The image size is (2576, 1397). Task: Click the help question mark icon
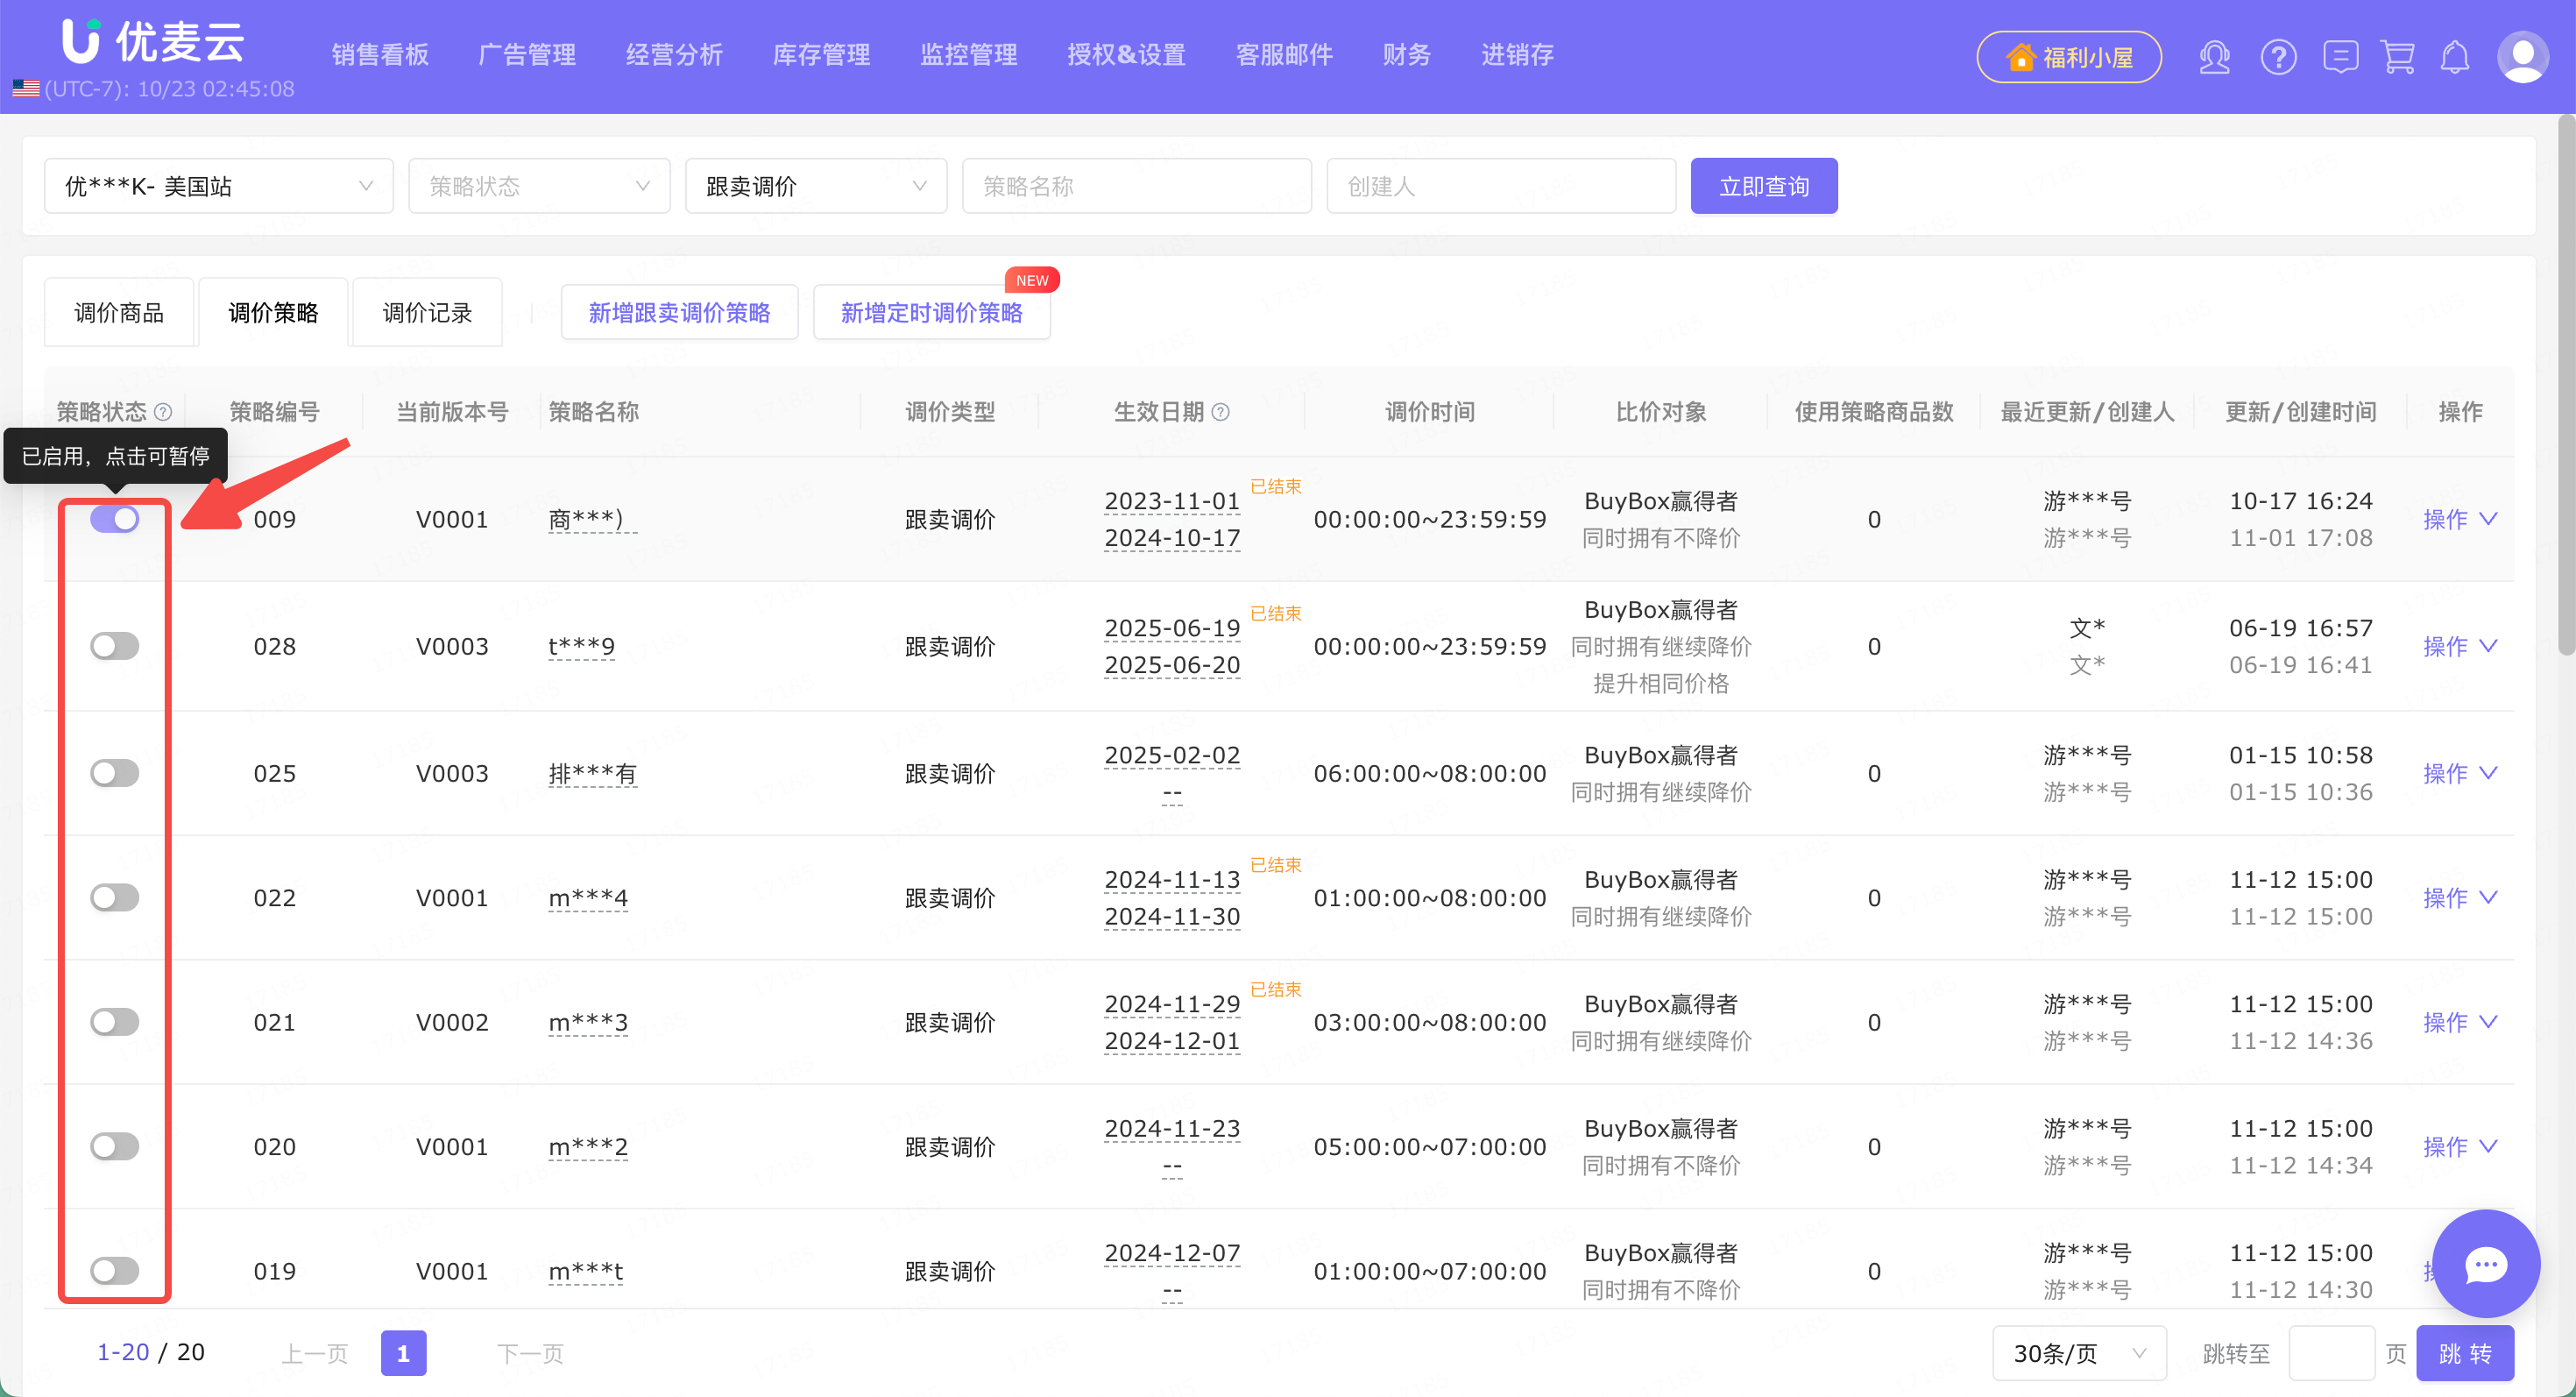point(2278,57)
